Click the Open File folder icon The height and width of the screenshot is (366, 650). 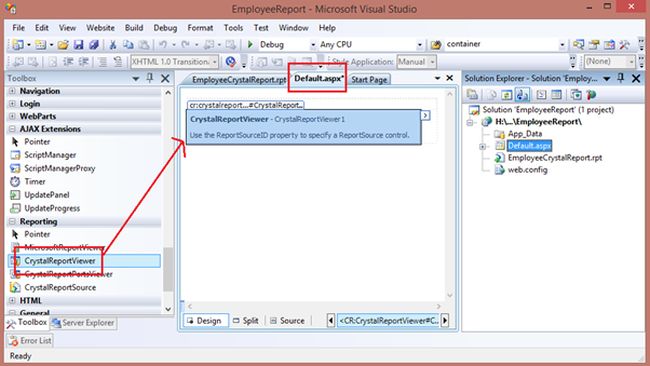[63, 44]
